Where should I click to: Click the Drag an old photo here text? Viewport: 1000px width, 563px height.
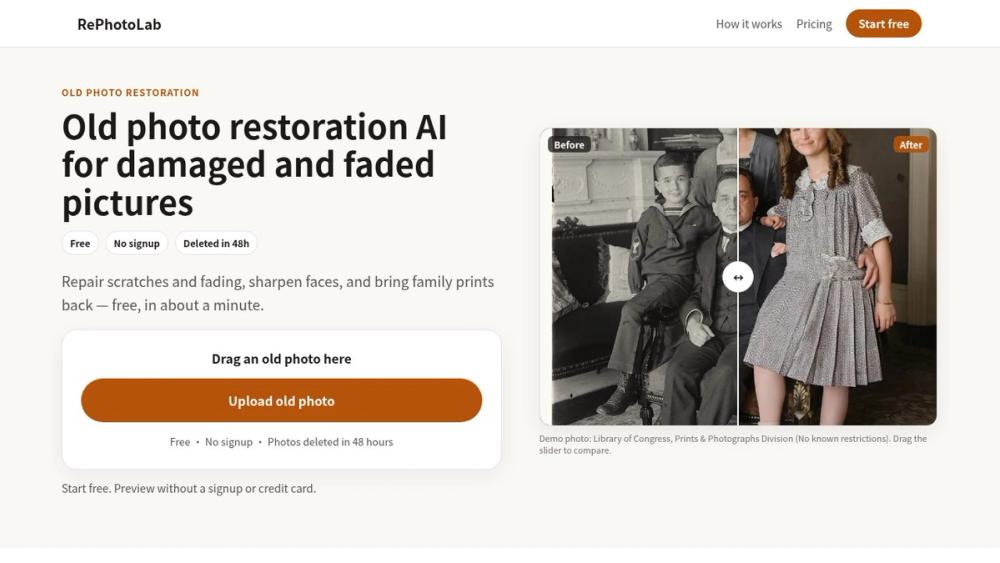[281, 359]
